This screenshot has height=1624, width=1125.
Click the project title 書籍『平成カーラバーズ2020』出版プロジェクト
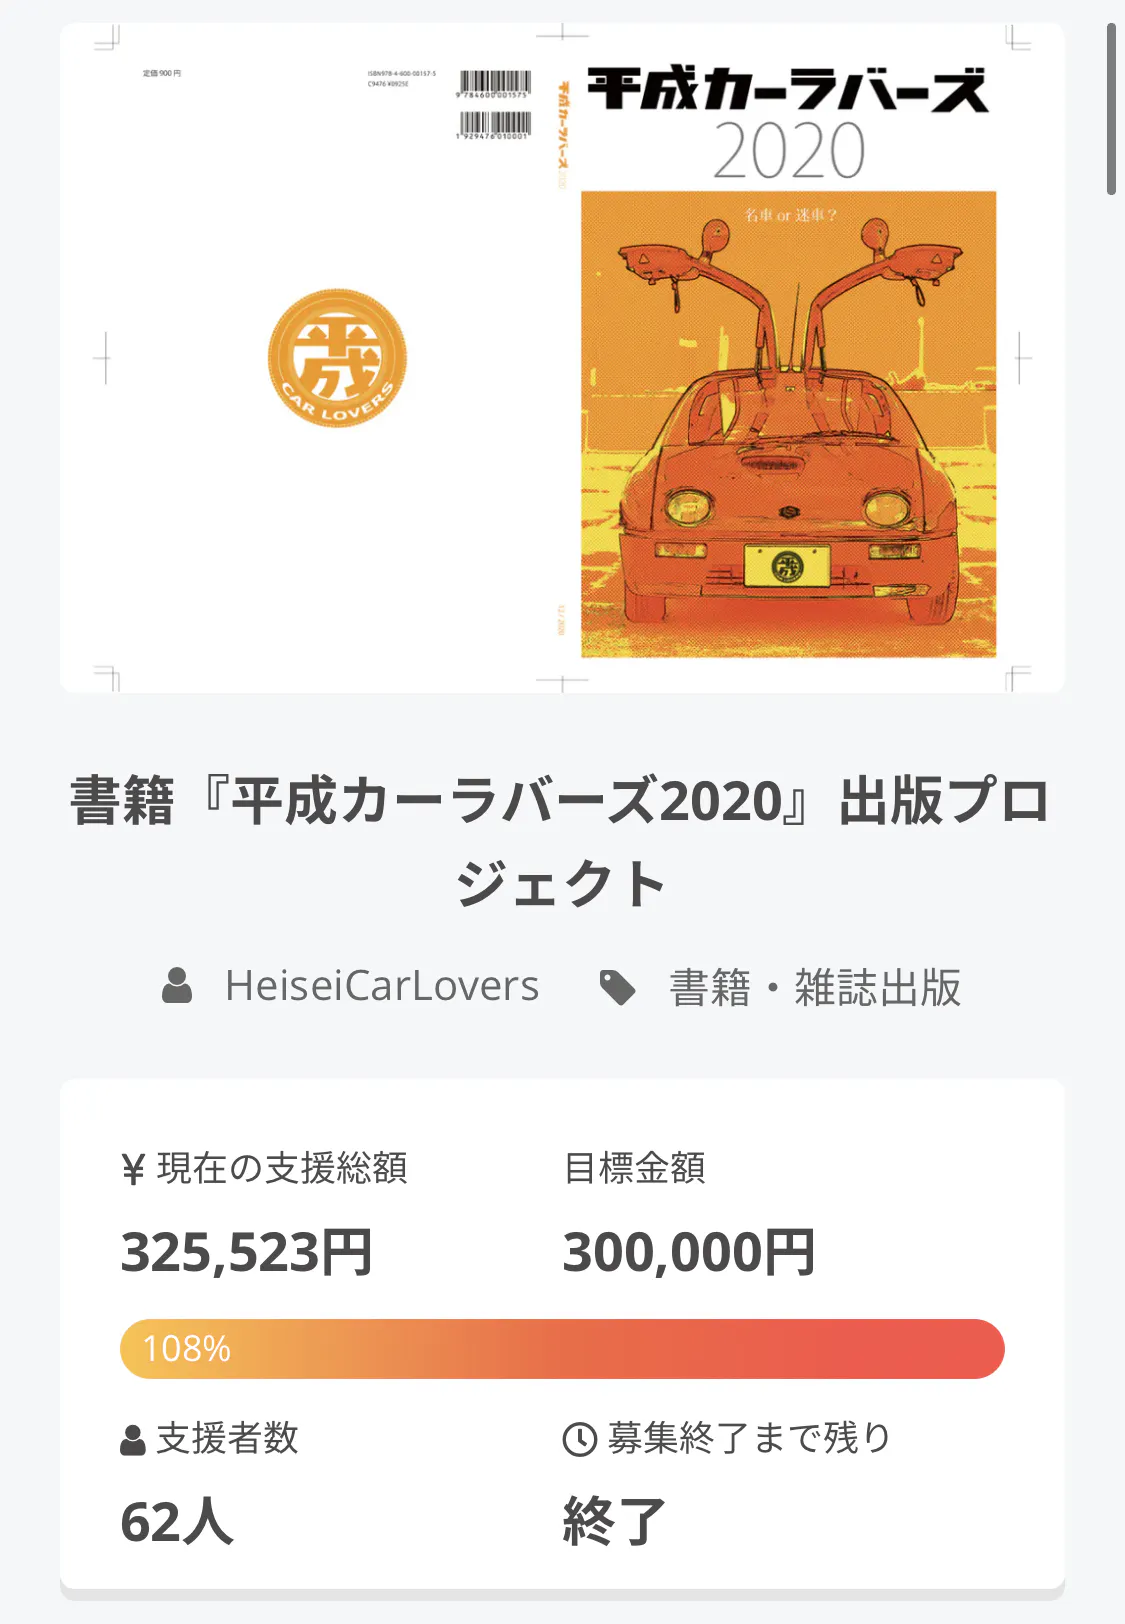tap(561, 842)
